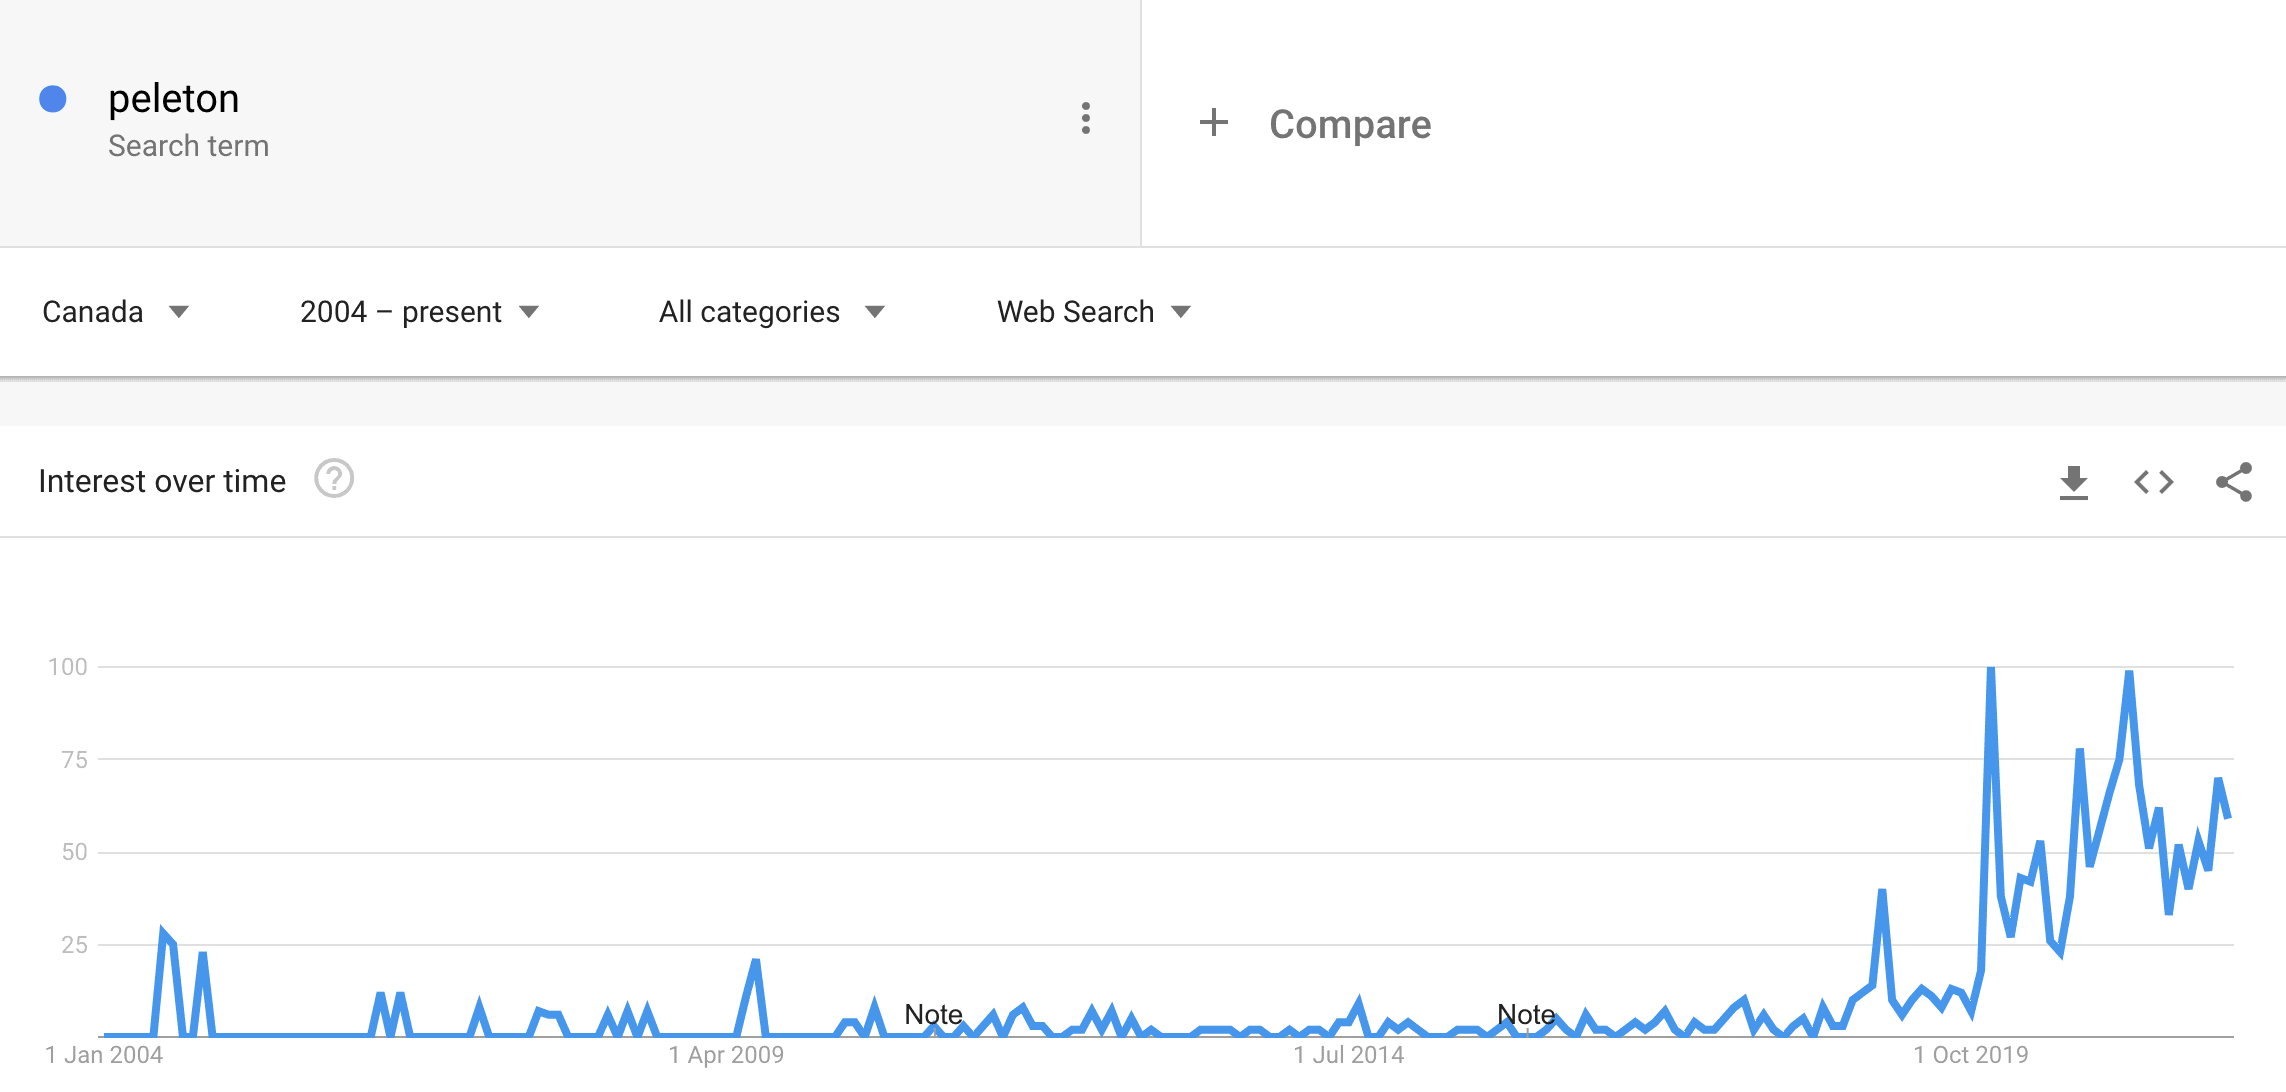The width and height of the screenshot is (2286, 1092).
Task: Expand the Canada region dropdown
Action: (115, 312)
